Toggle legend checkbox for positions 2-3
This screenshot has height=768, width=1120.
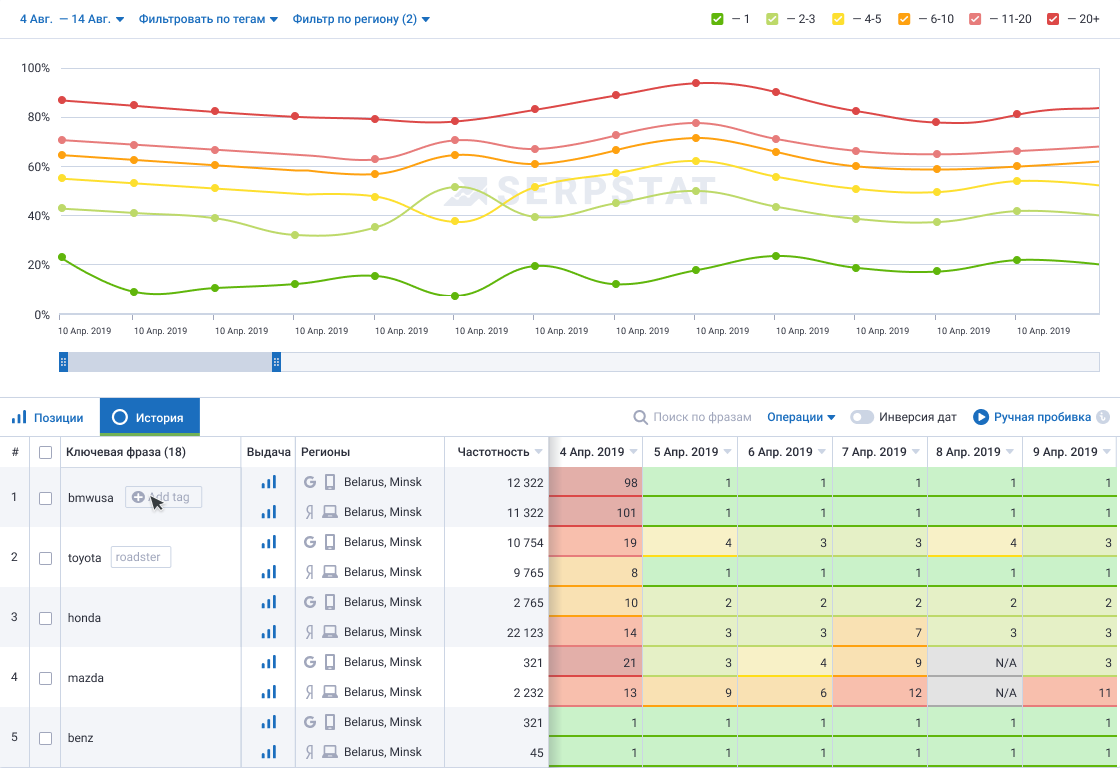pos(772,19)
